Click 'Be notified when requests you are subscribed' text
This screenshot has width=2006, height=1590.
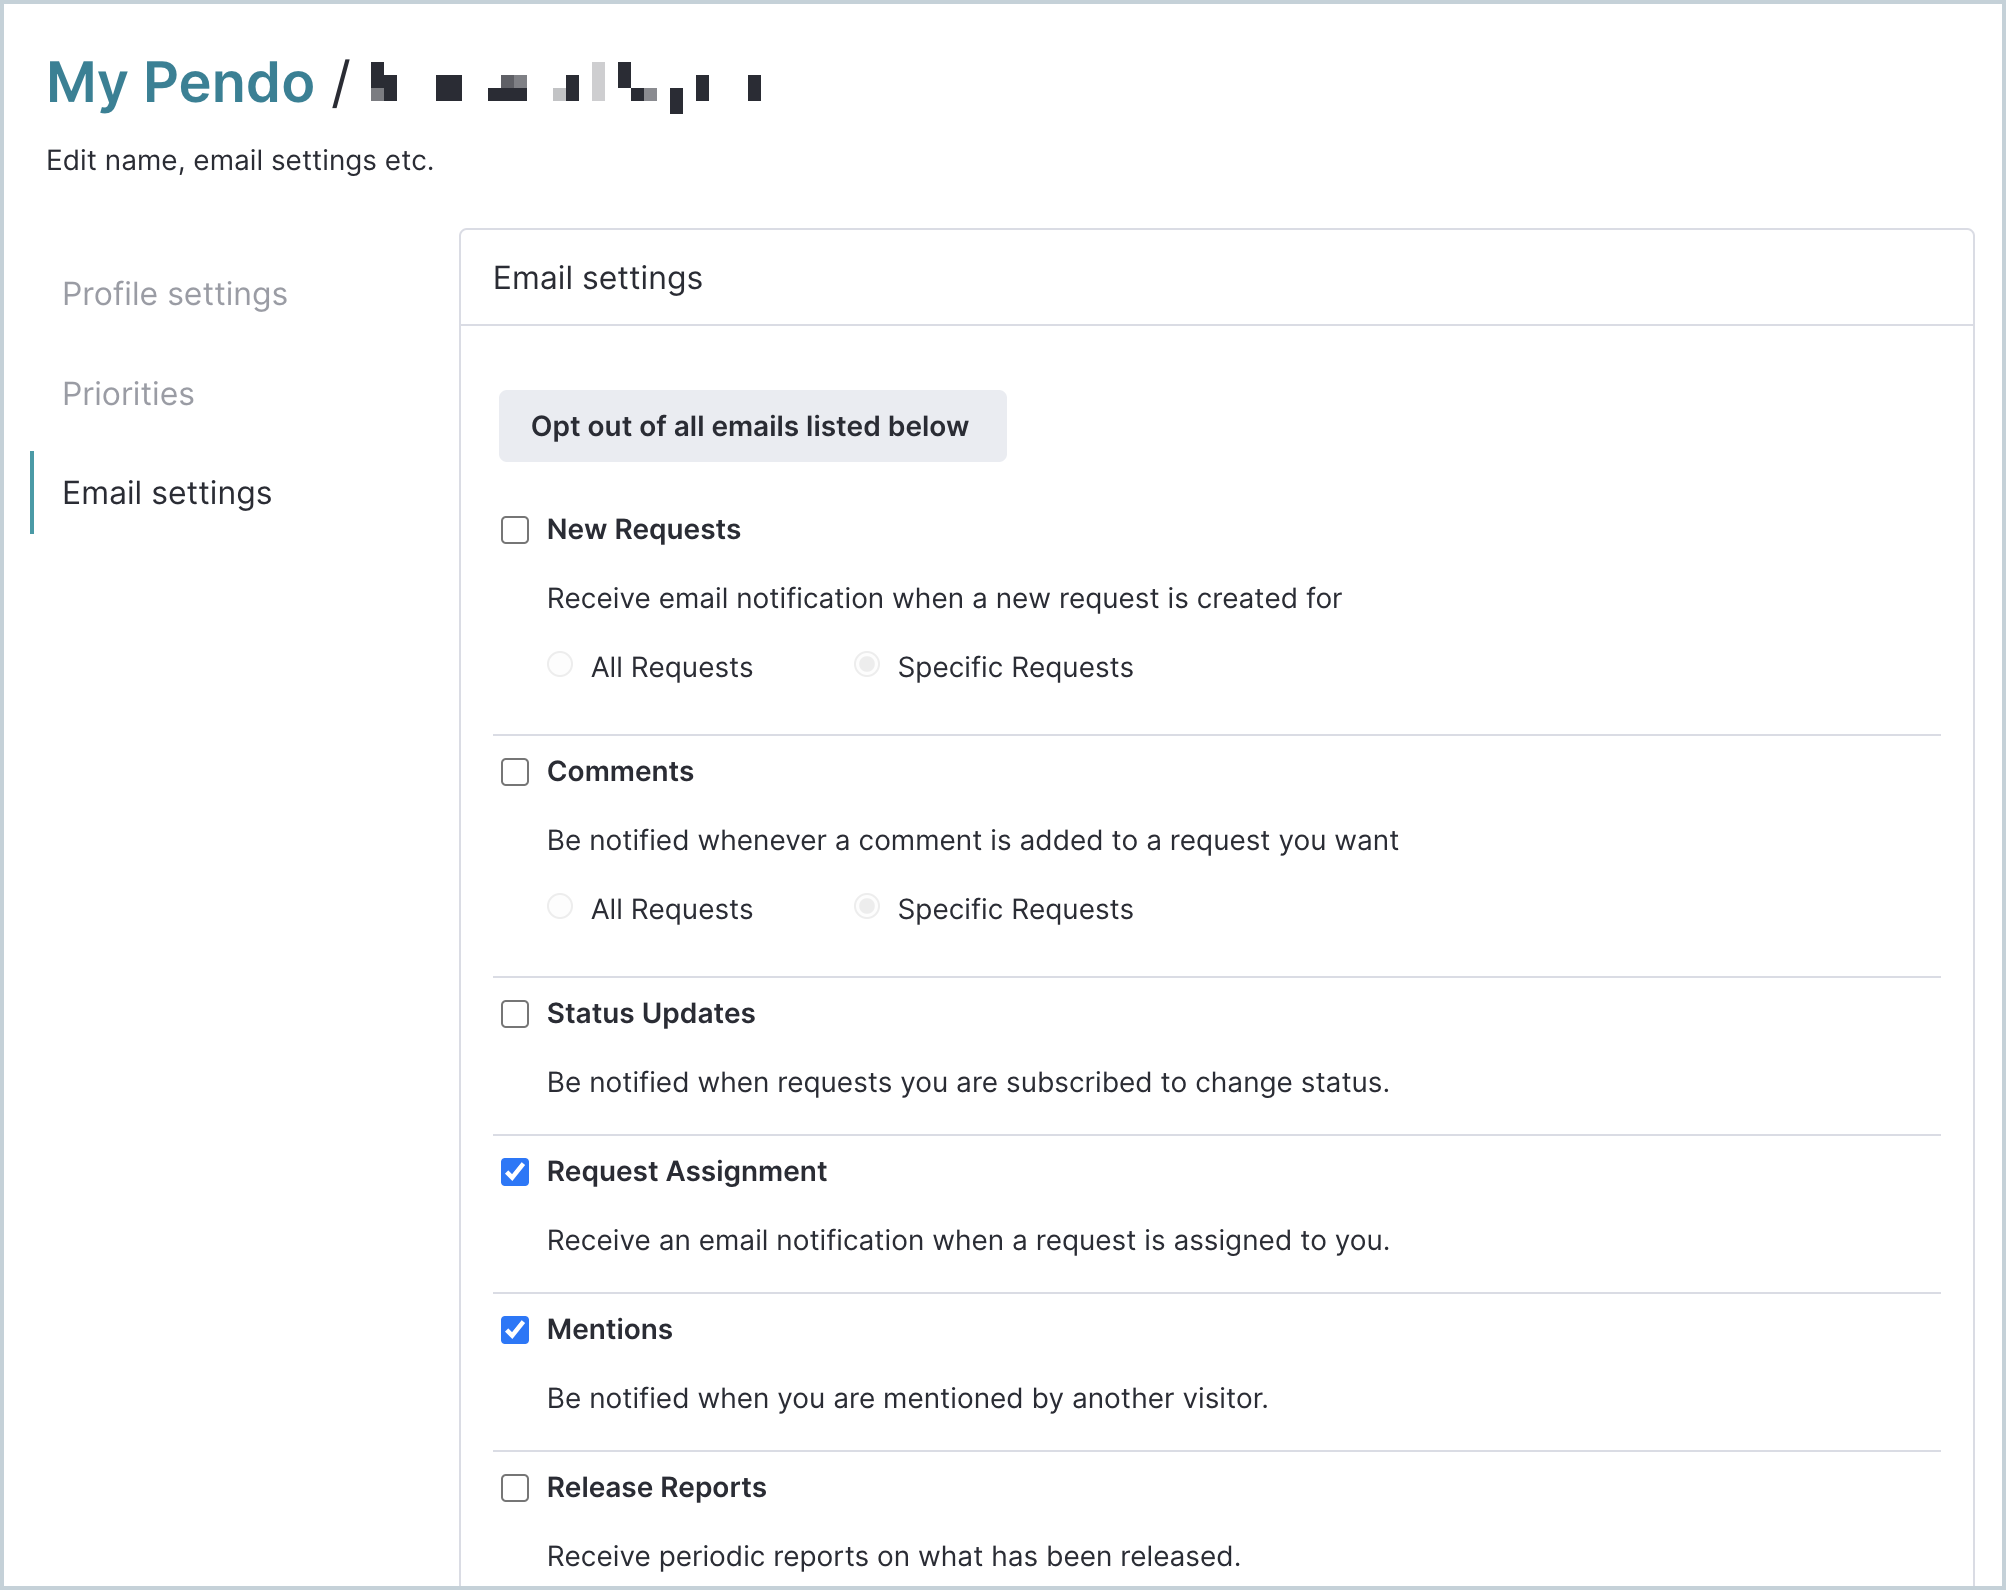[968, 1082]
